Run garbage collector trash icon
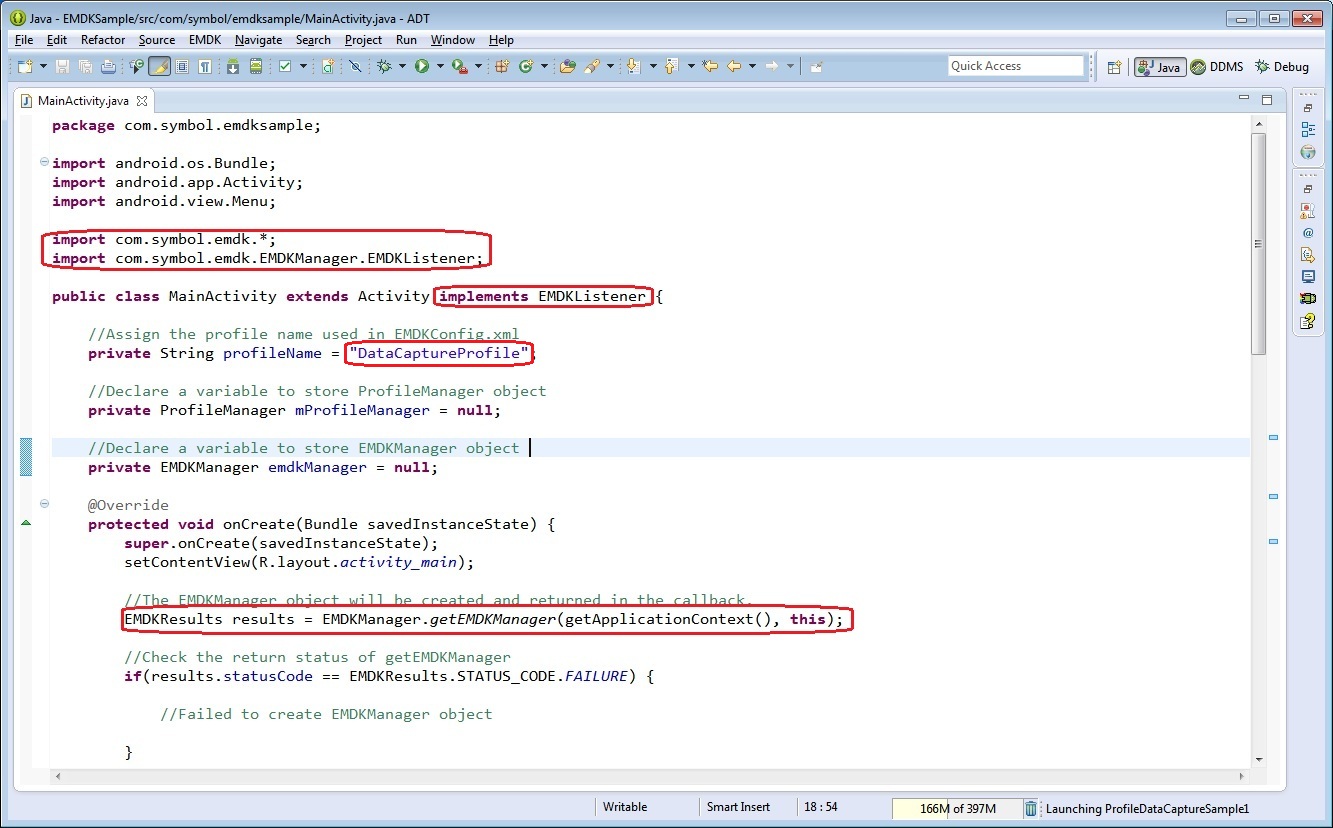1333x828 pixels. click(1031, 808)
